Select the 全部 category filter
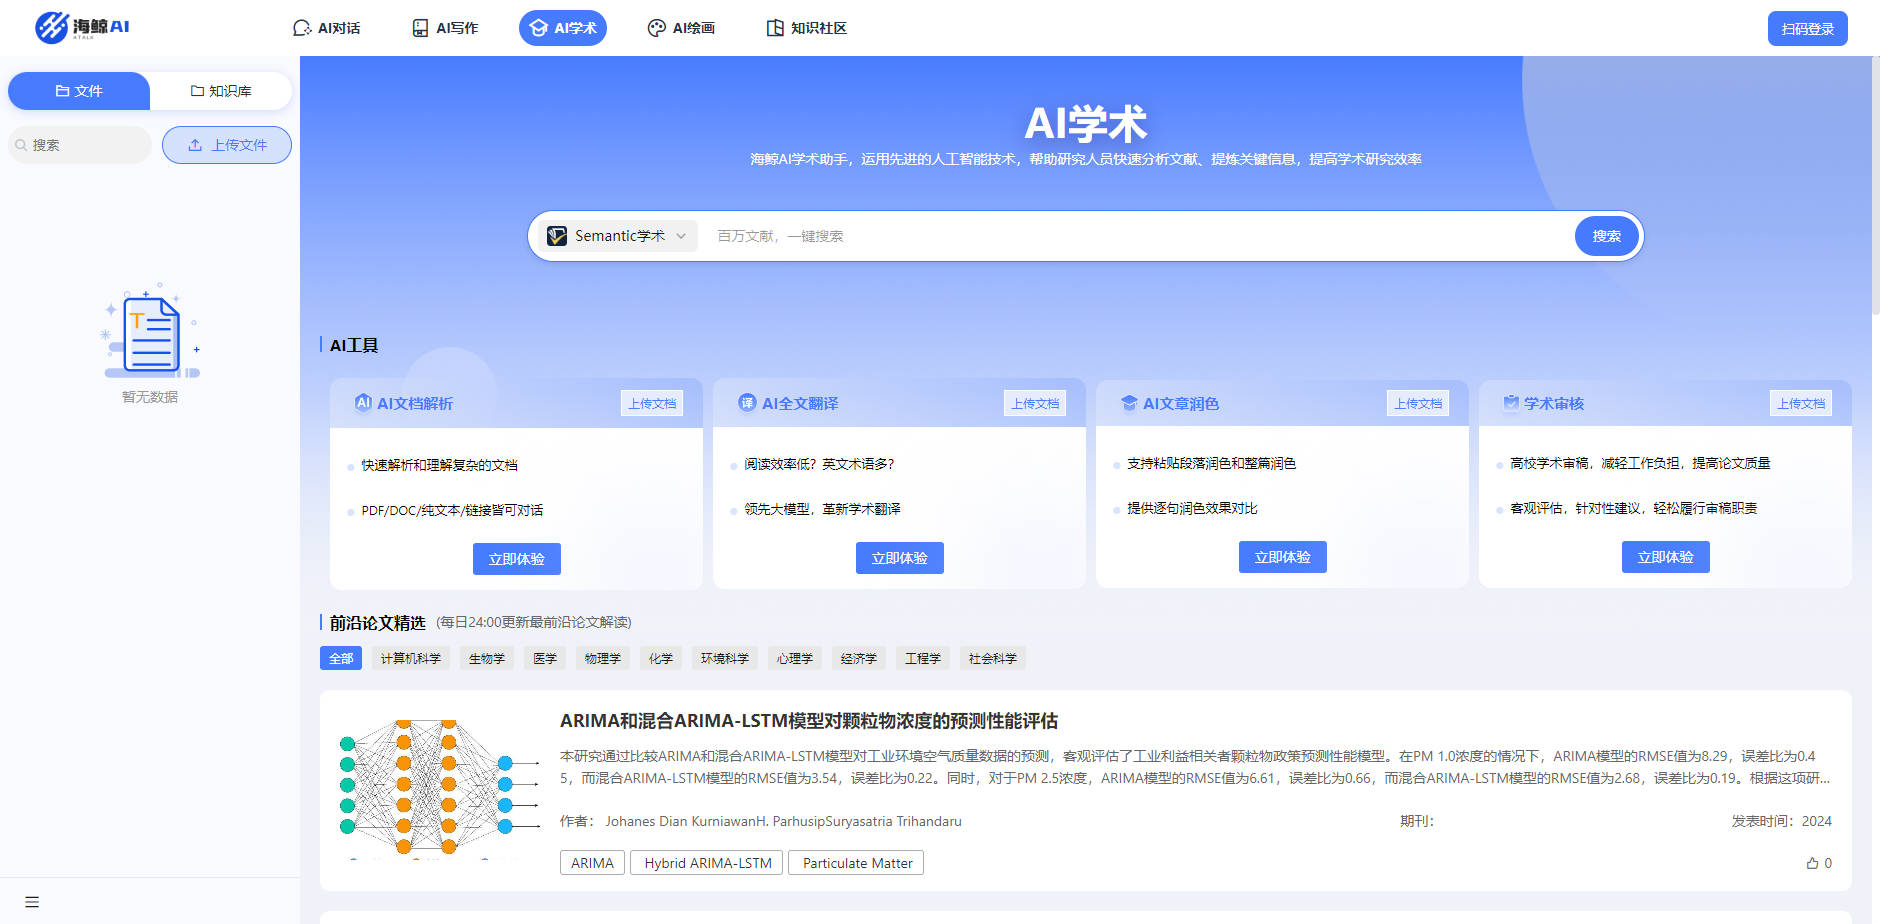Viewport: 1880px width, 924px height. [341, 658]
